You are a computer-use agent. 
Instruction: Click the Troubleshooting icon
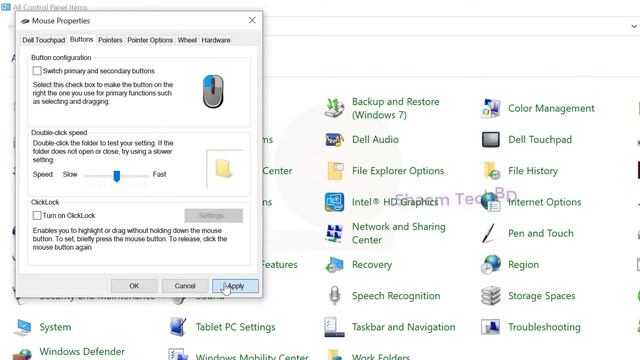491,327
